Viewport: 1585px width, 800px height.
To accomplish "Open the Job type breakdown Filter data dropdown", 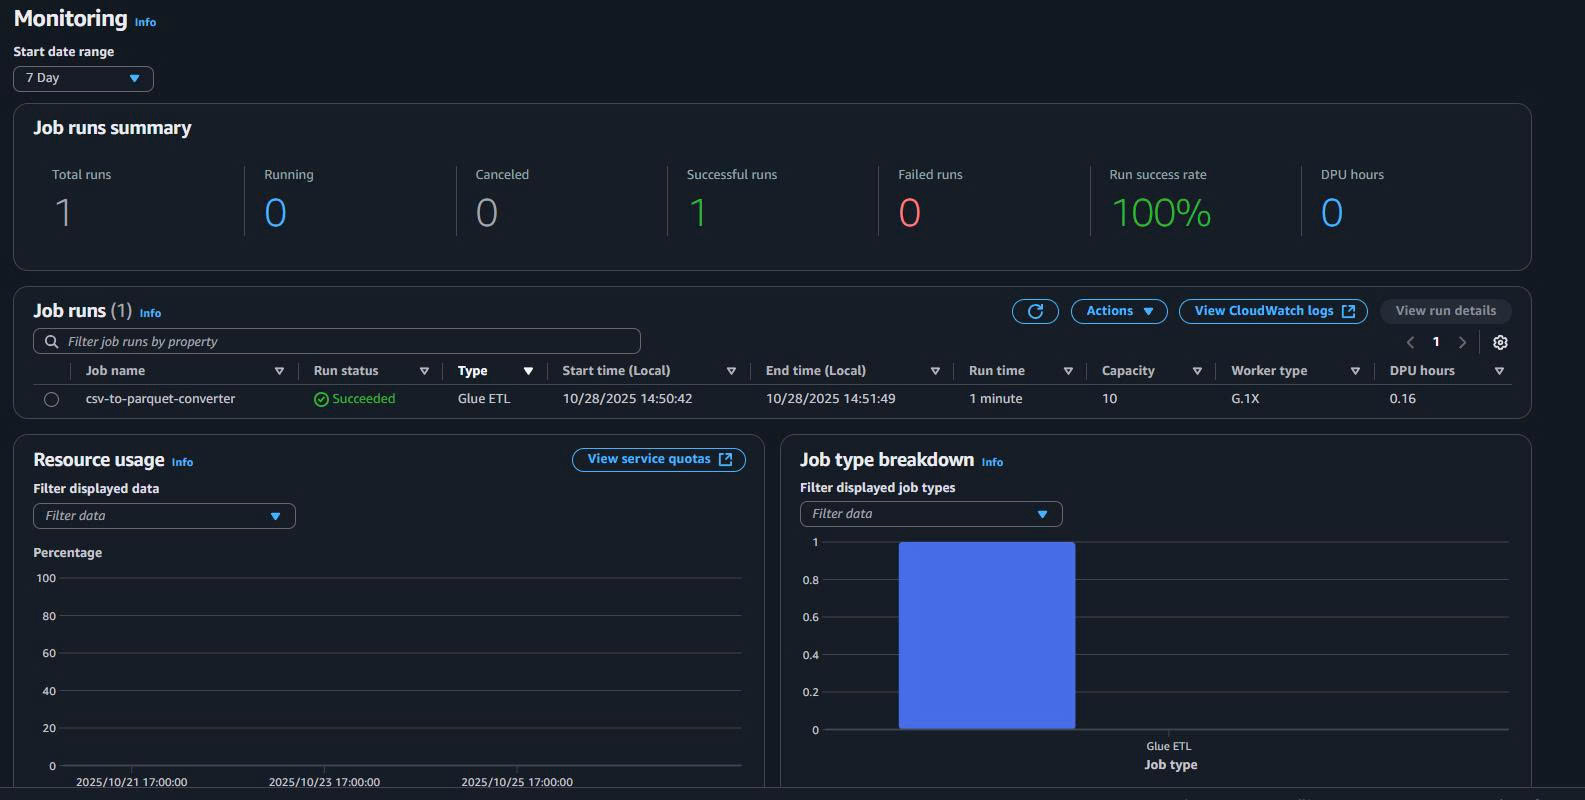I will [x=930, y=514].
